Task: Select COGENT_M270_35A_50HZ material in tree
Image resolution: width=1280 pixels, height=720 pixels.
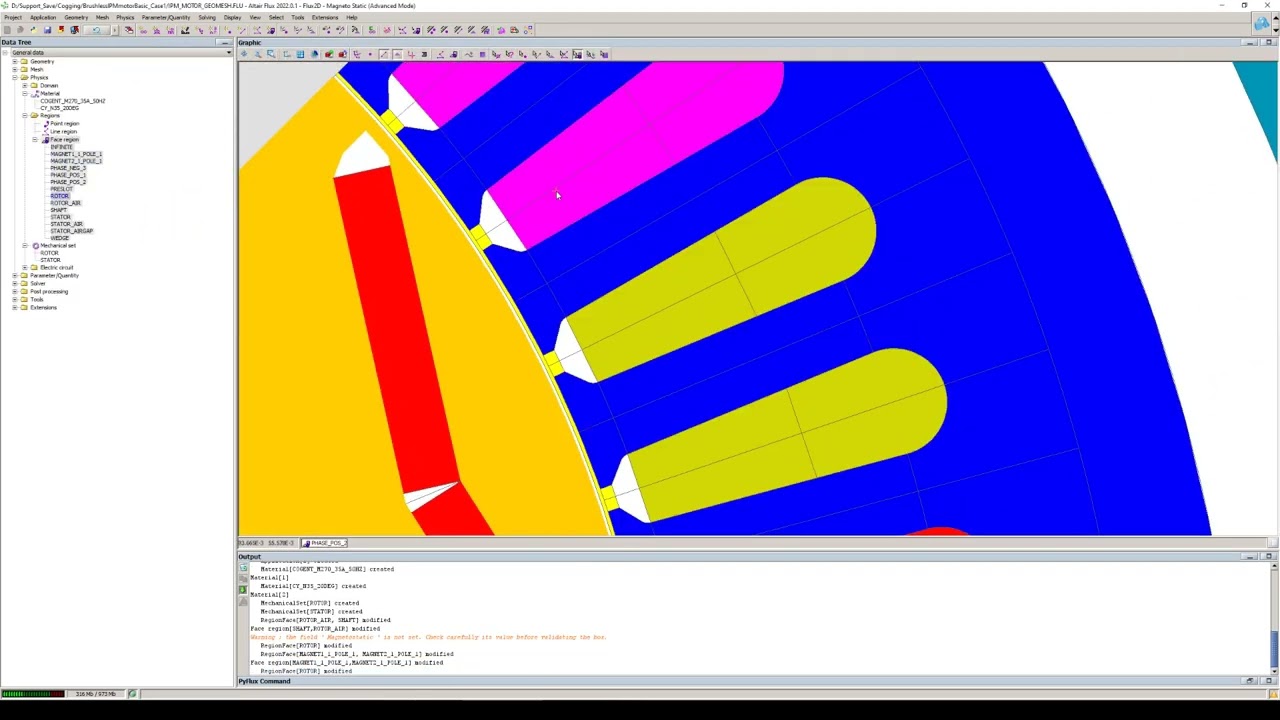Action: [x=72, y=101]
